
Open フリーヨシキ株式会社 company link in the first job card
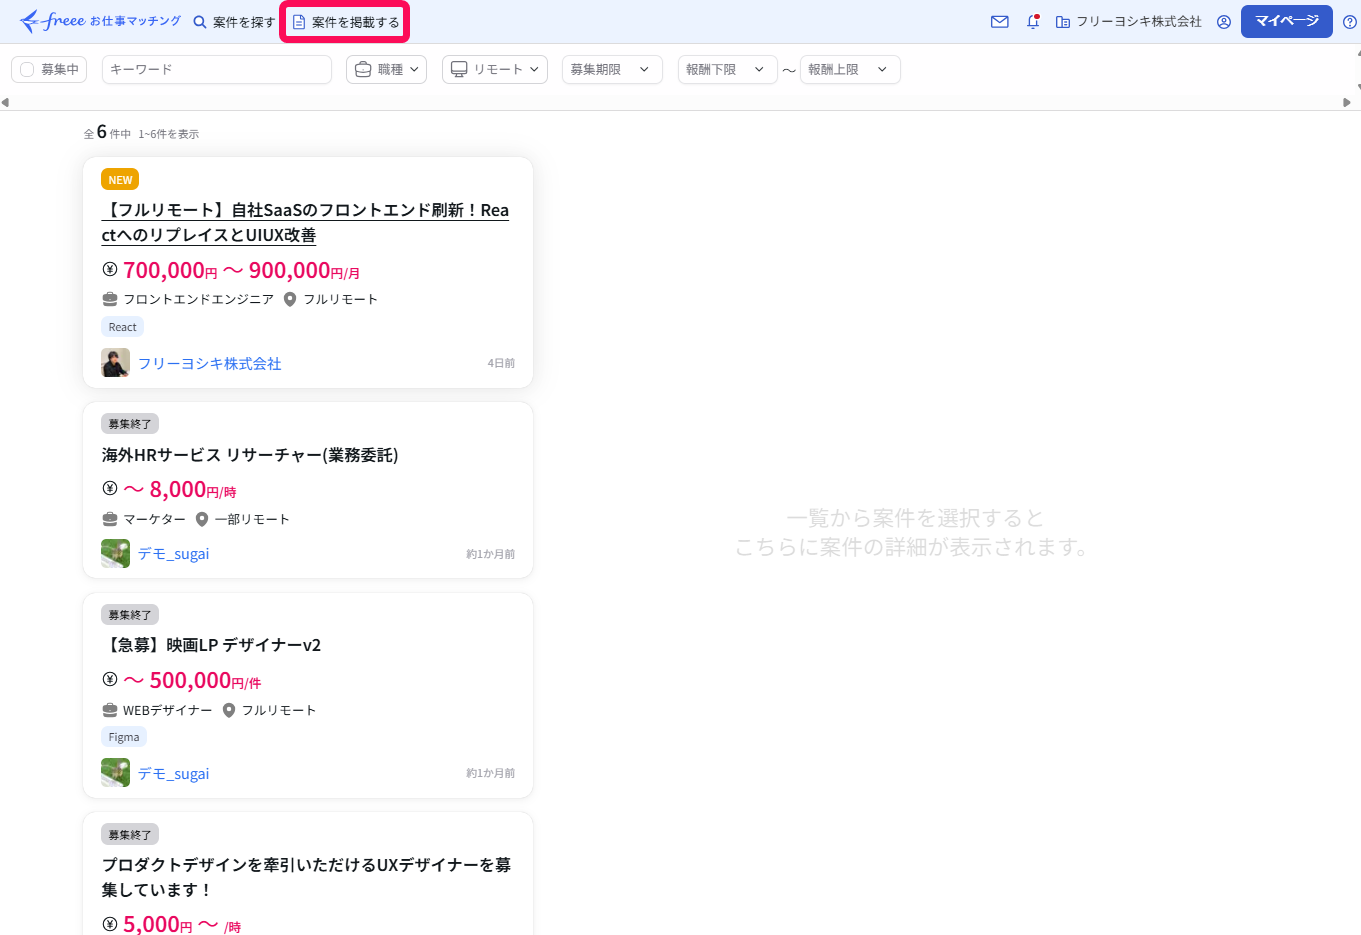[209, 363]
